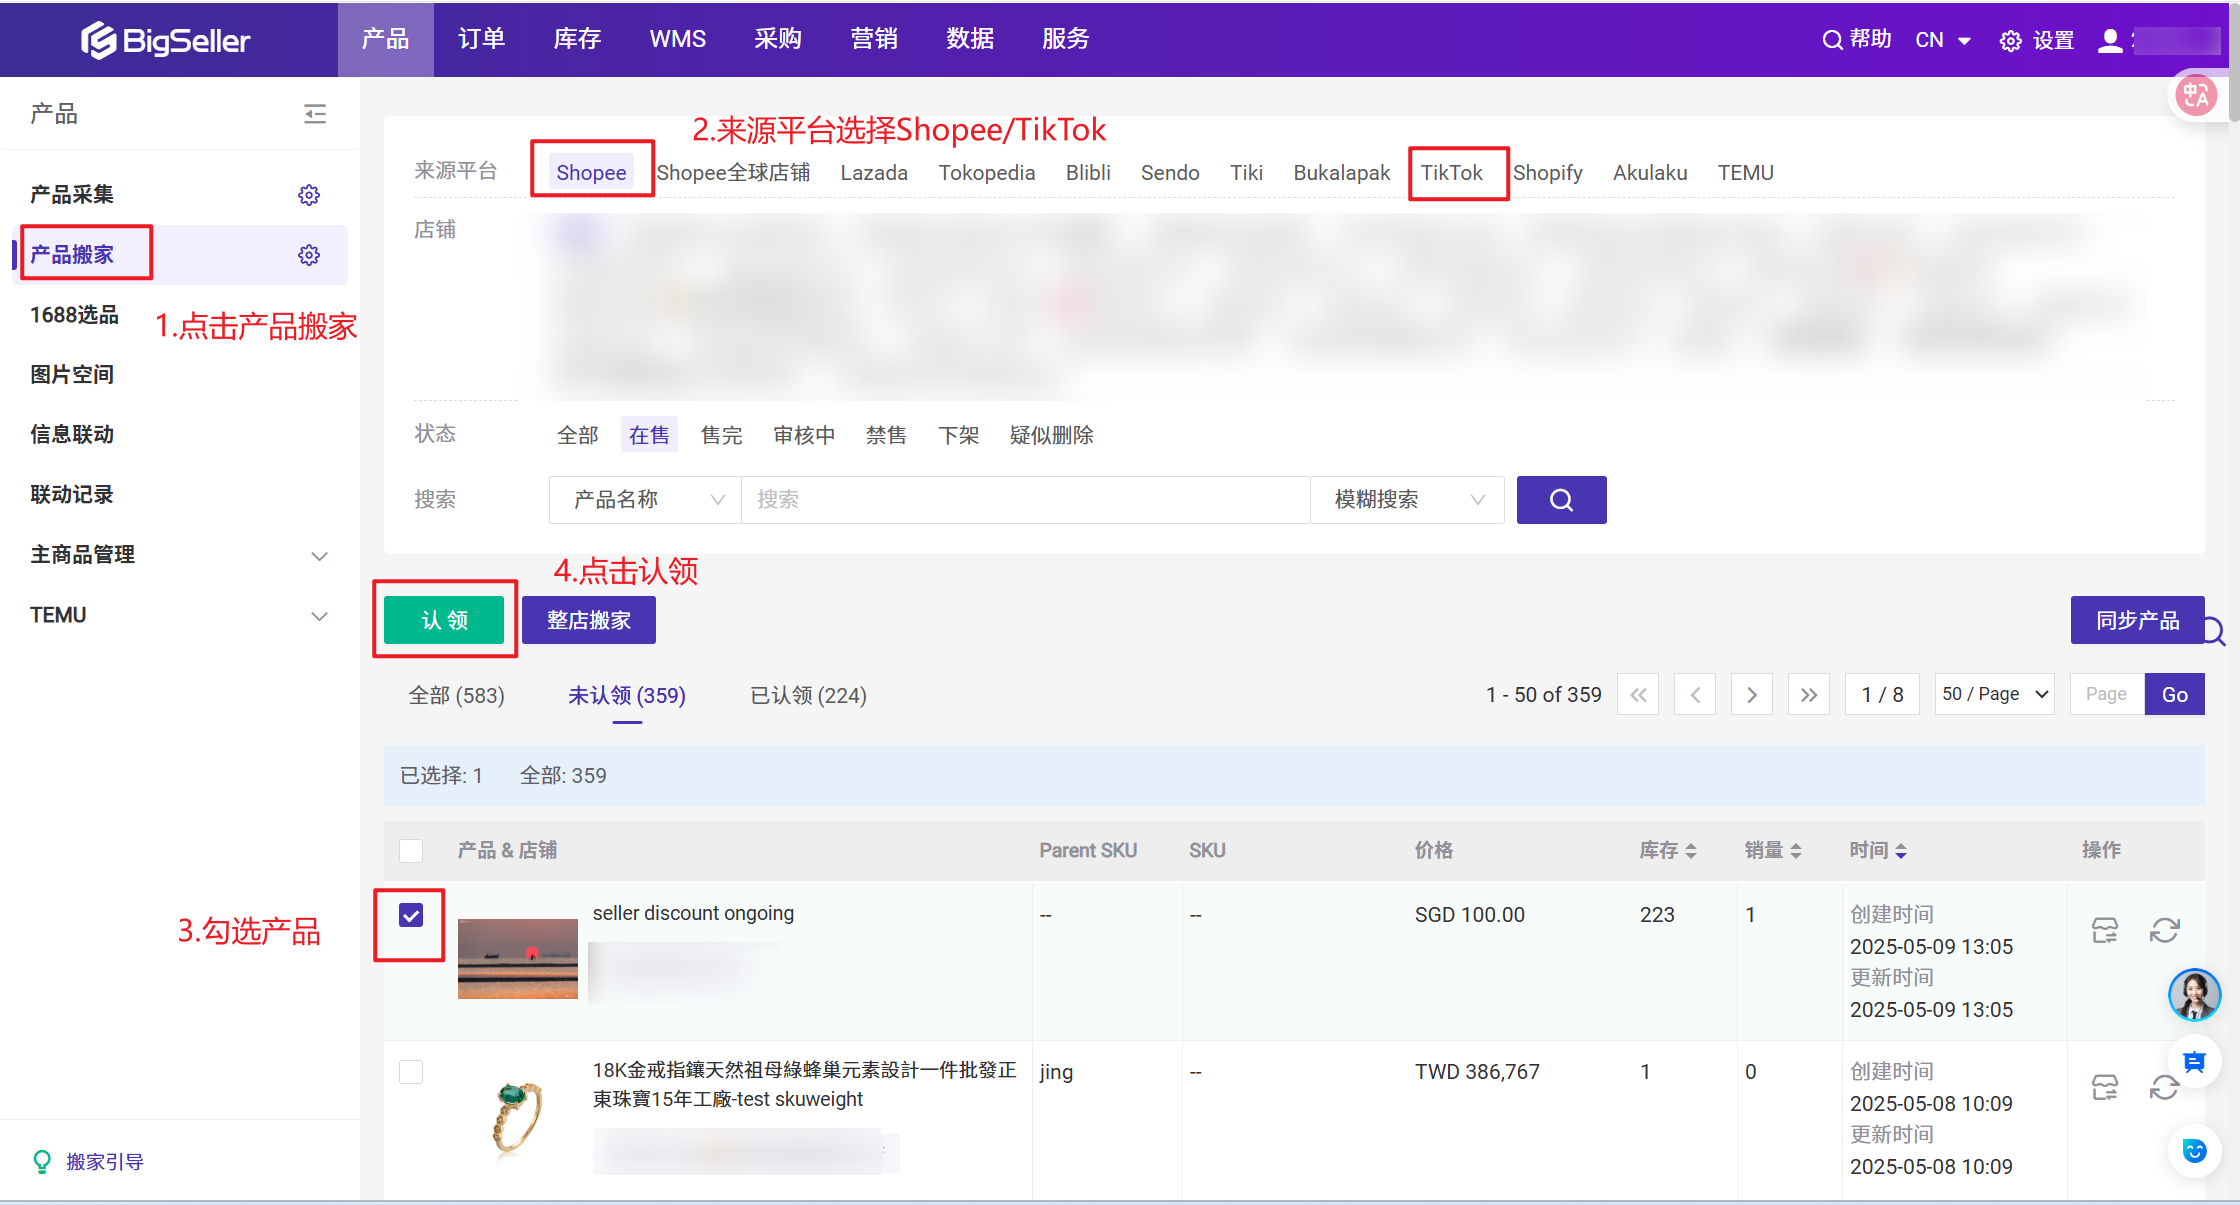
Task: Click store-mapping icon for seller discount ongoing
Action: pyautogui.click(x=2105, y=931)
